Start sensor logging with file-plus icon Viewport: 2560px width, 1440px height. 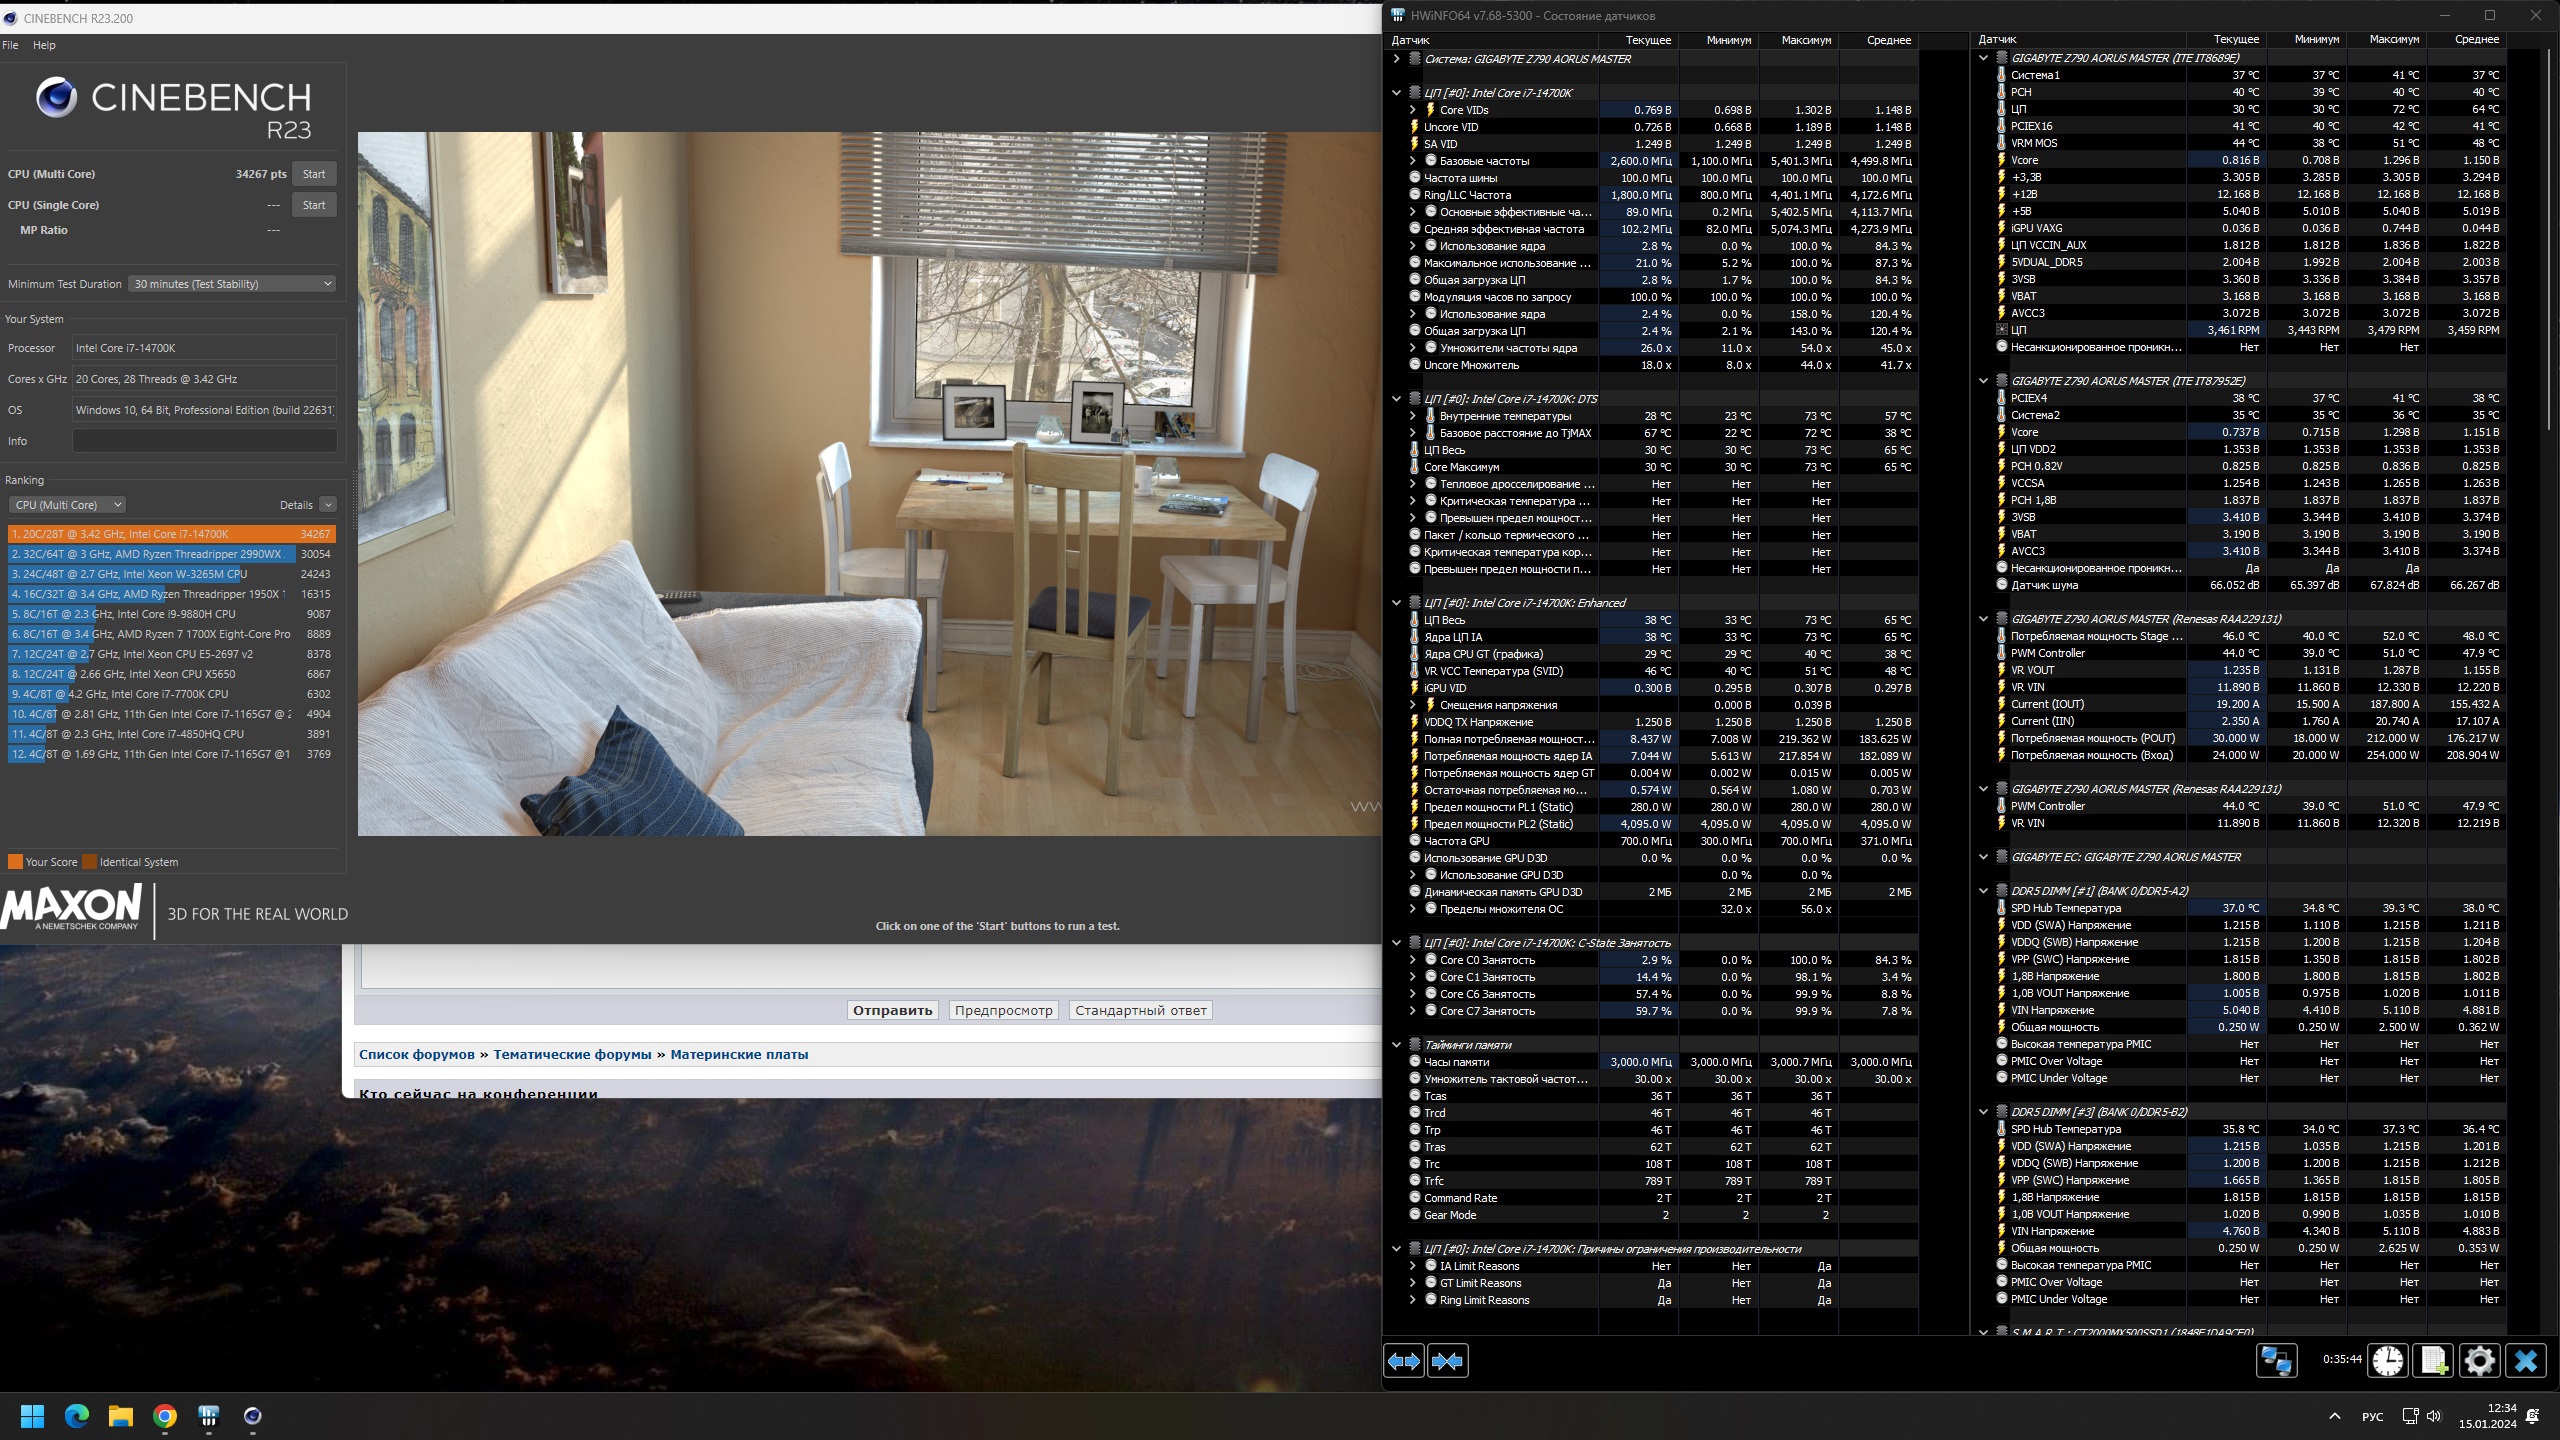pyautogui.click(x=2433, y=1361)
